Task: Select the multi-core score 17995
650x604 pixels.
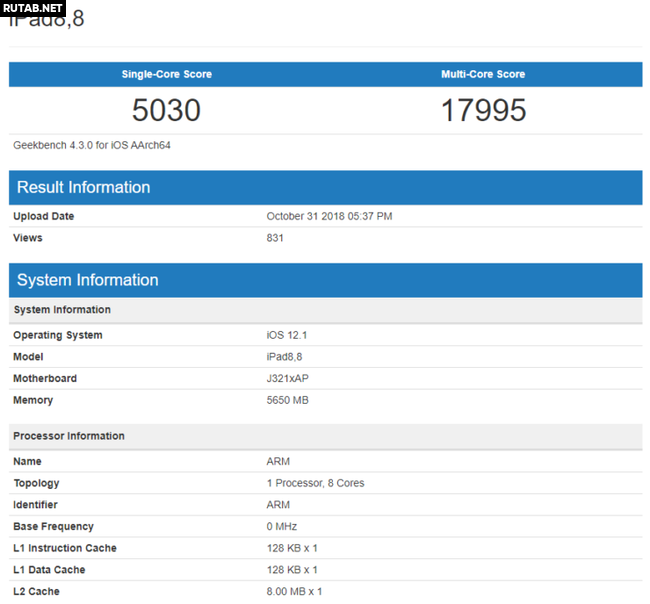Action: click(483, 110)
